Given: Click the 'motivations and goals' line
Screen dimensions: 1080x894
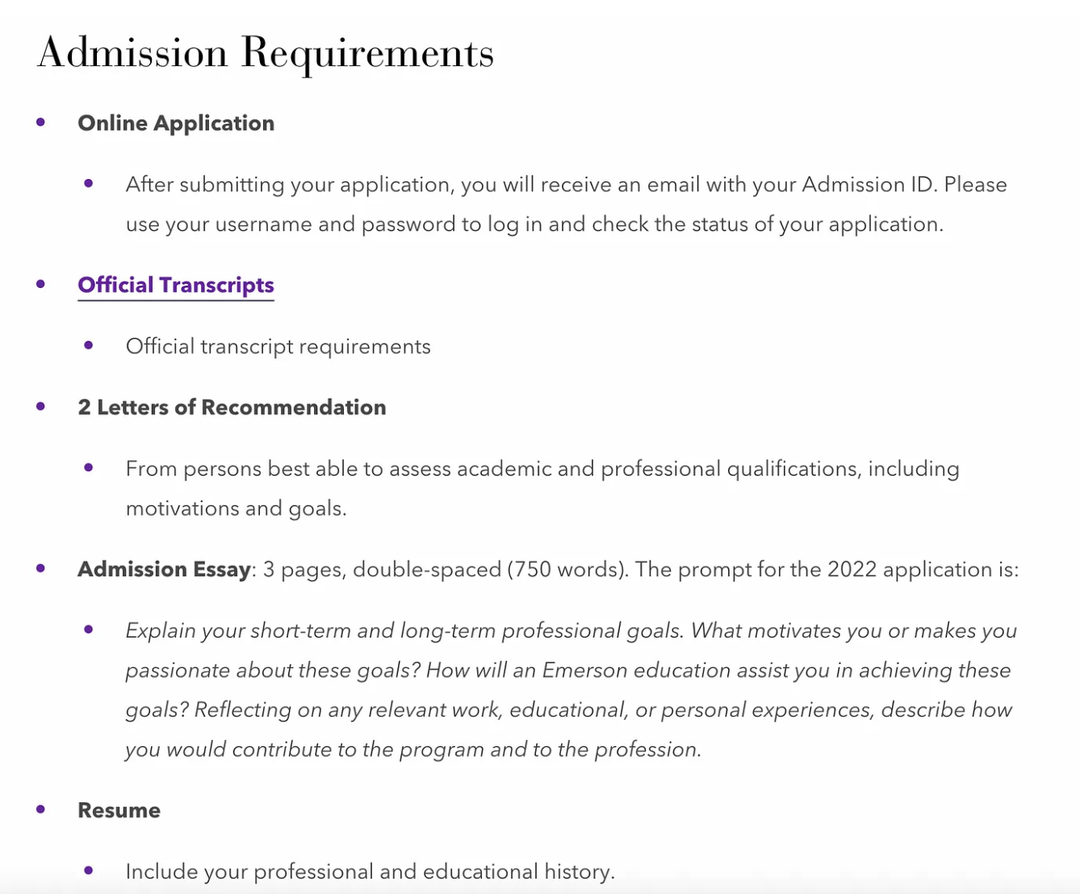Looking at the screenshot, I should [236, 508].
